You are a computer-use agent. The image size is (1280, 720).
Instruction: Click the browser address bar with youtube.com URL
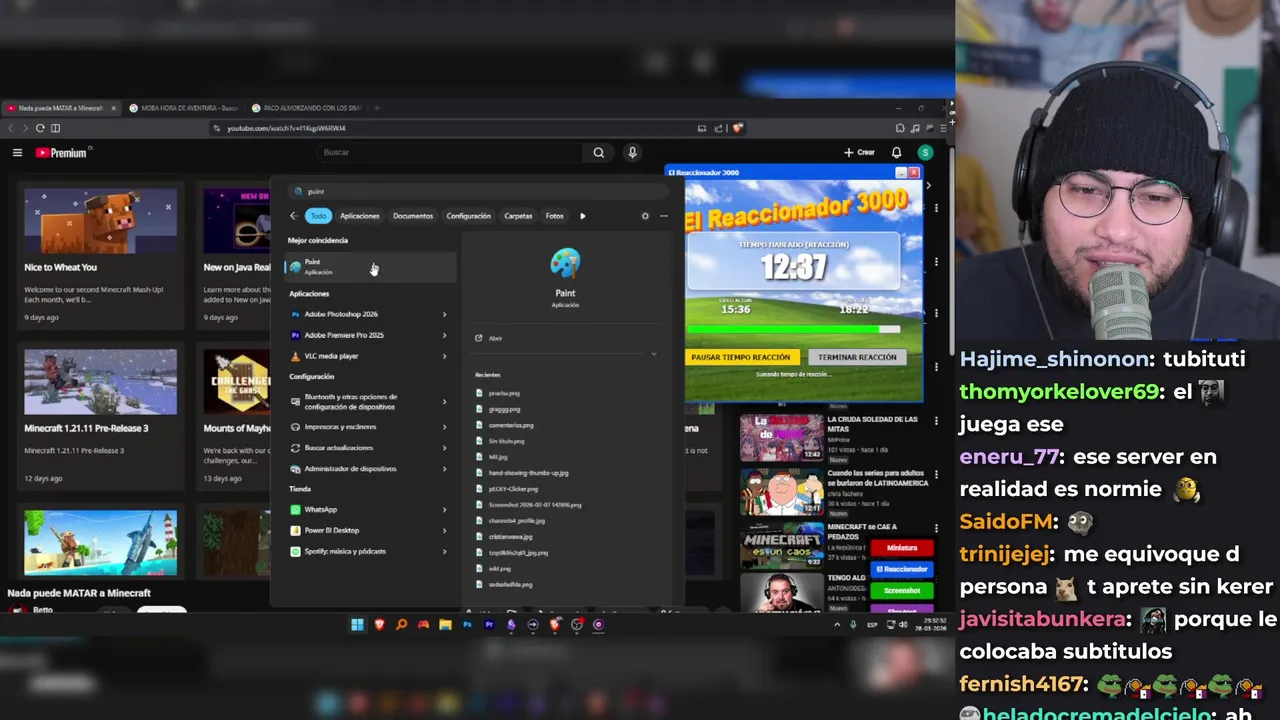click(450, 128)
